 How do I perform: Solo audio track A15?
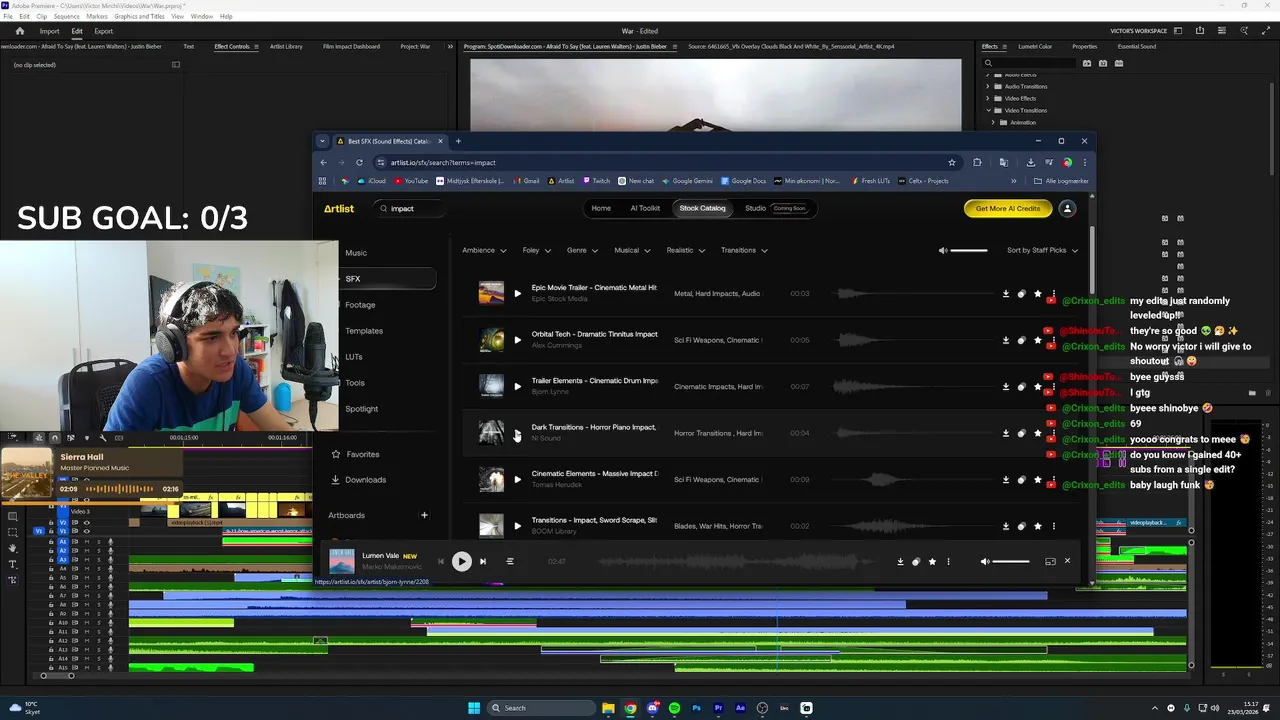tap(99, 668)
